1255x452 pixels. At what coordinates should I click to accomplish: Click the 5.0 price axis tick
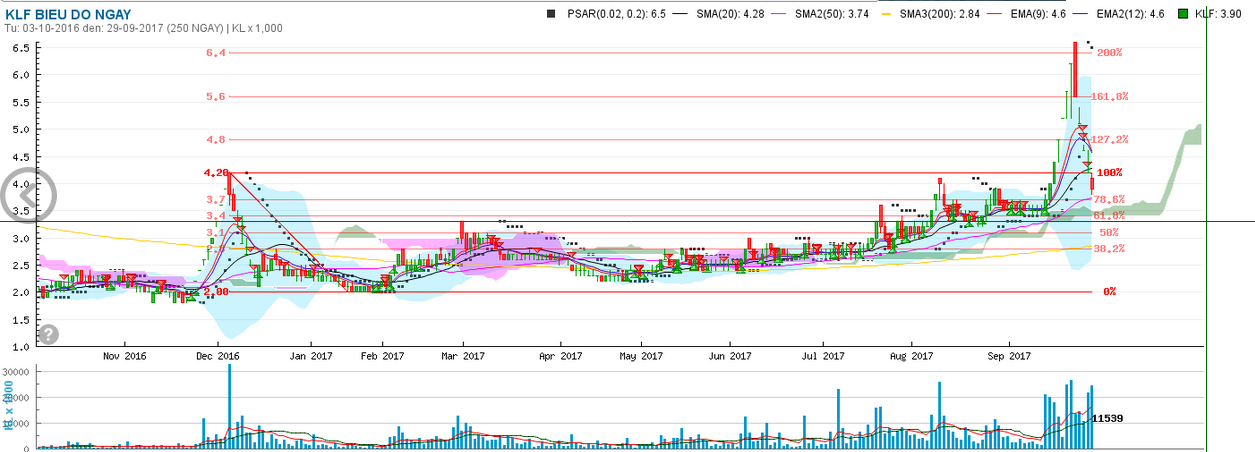click(22, 129)
